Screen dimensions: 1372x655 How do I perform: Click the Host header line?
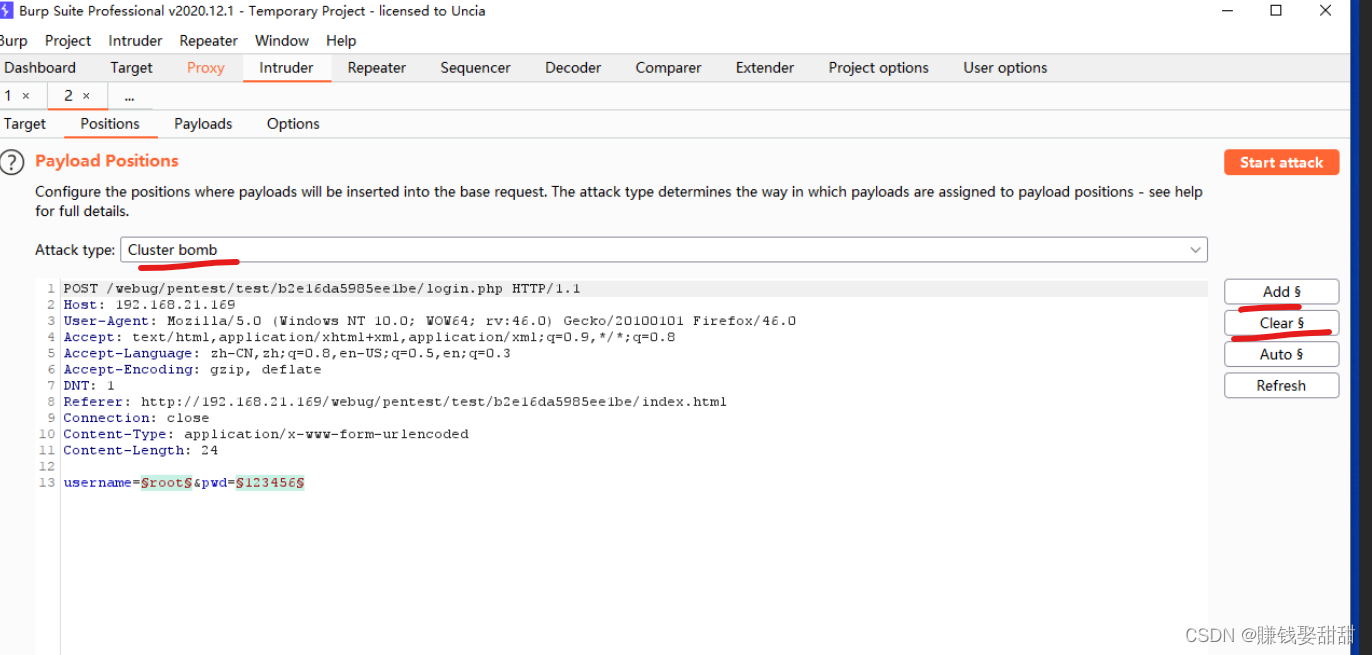tap(149, 305)
